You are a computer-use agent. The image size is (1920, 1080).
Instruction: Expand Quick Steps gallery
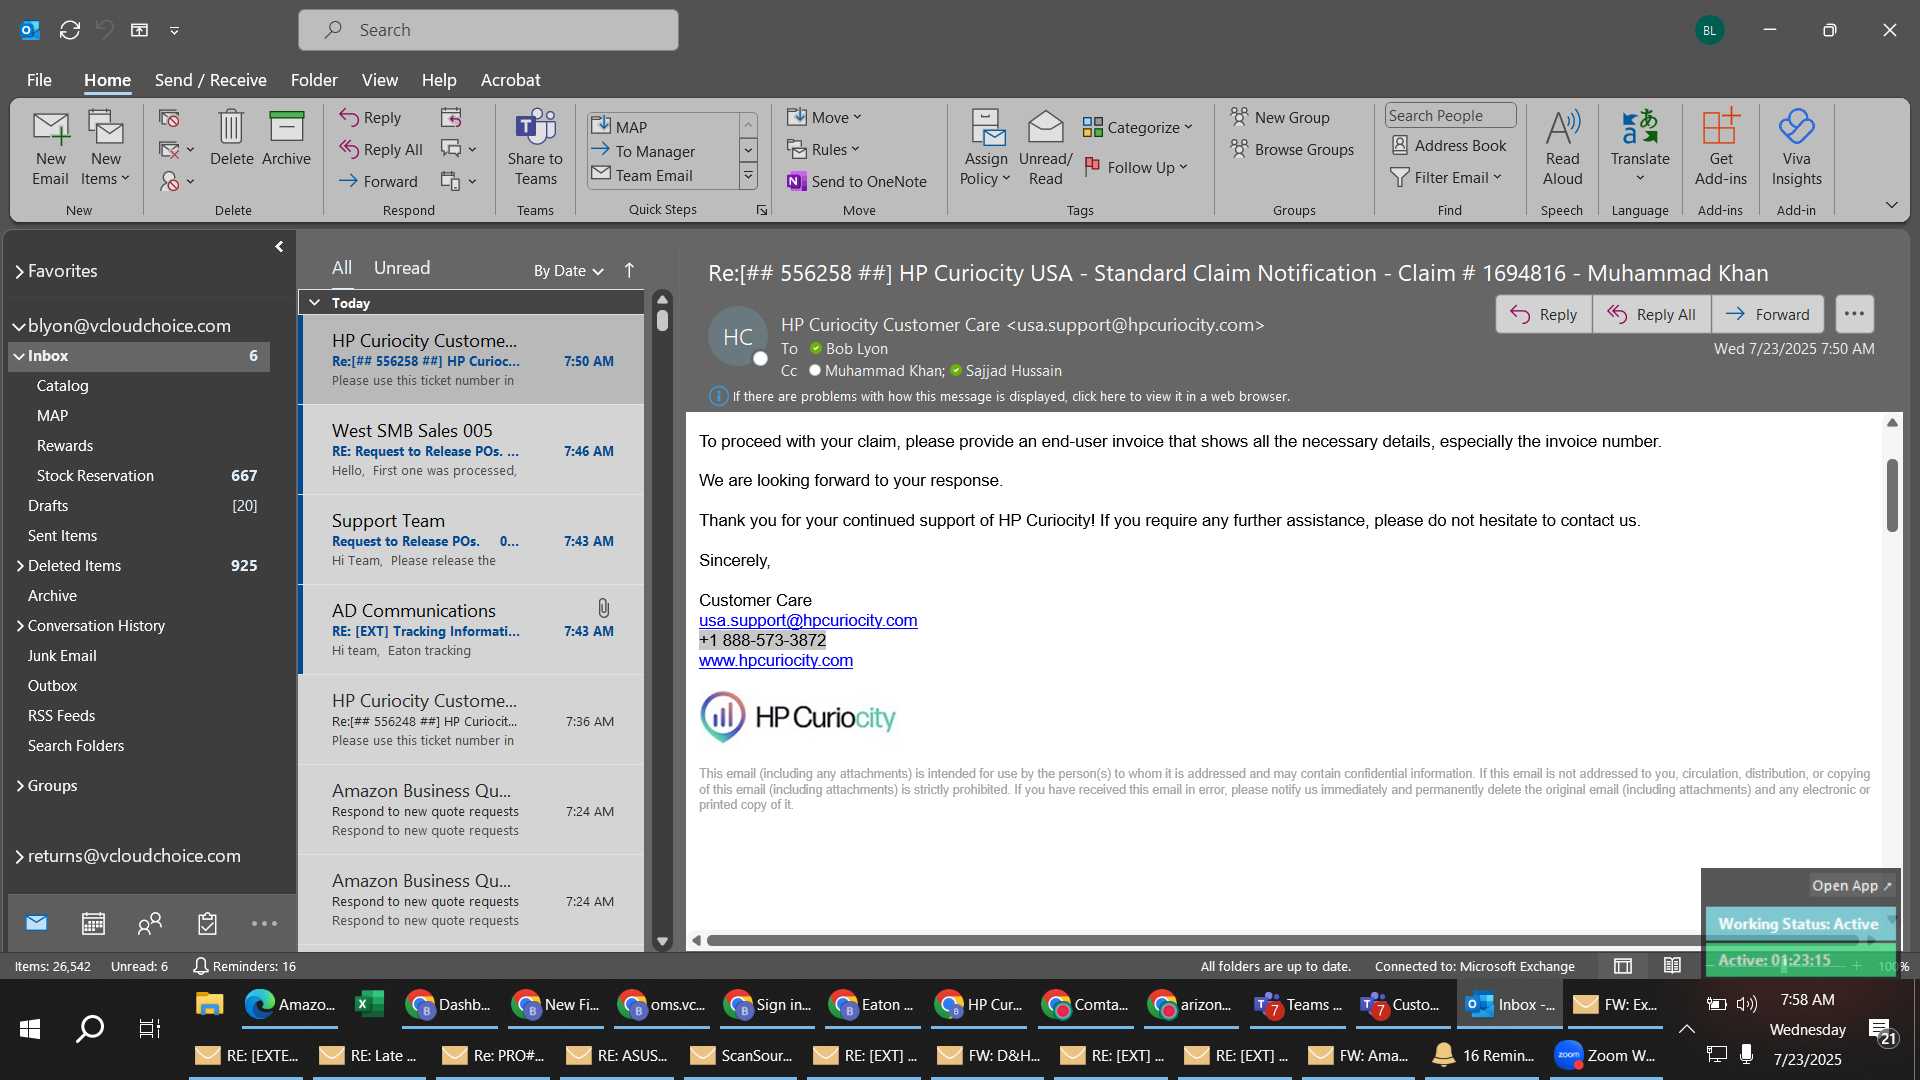(x=747, y=177)
